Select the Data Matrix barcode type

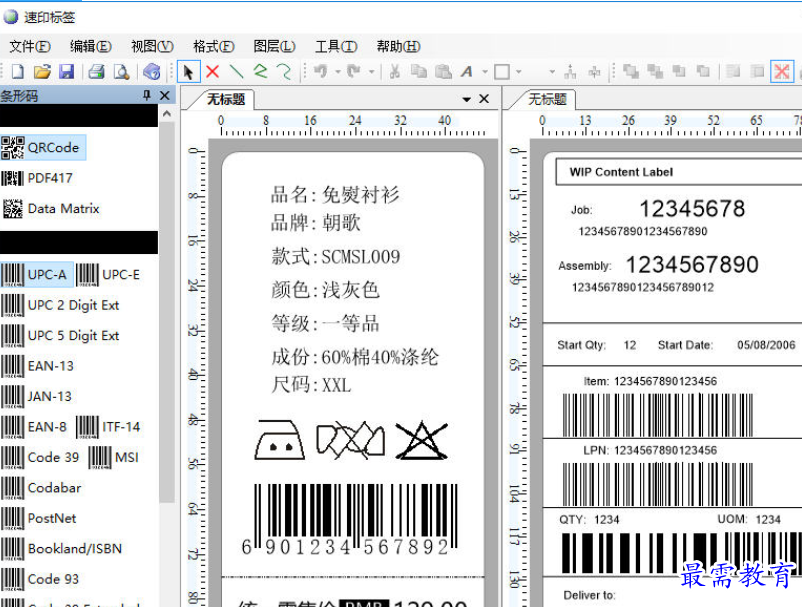coord(50,209)
